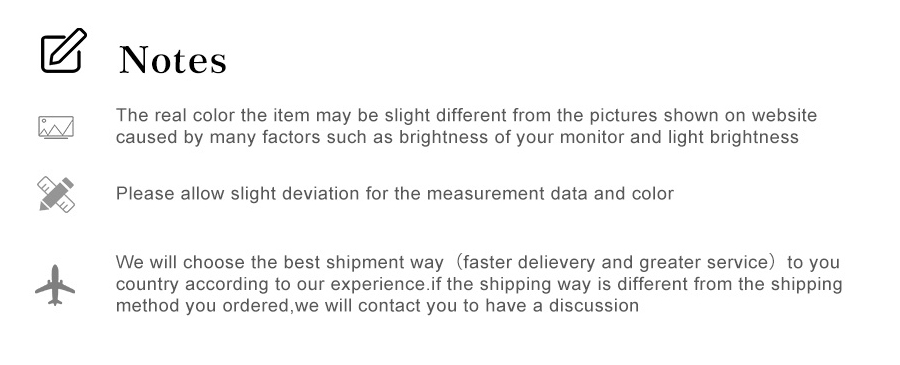This screenshot has height=365, width=900.
Task: Select the Notes heading
Action: click(x=173, y=60)
